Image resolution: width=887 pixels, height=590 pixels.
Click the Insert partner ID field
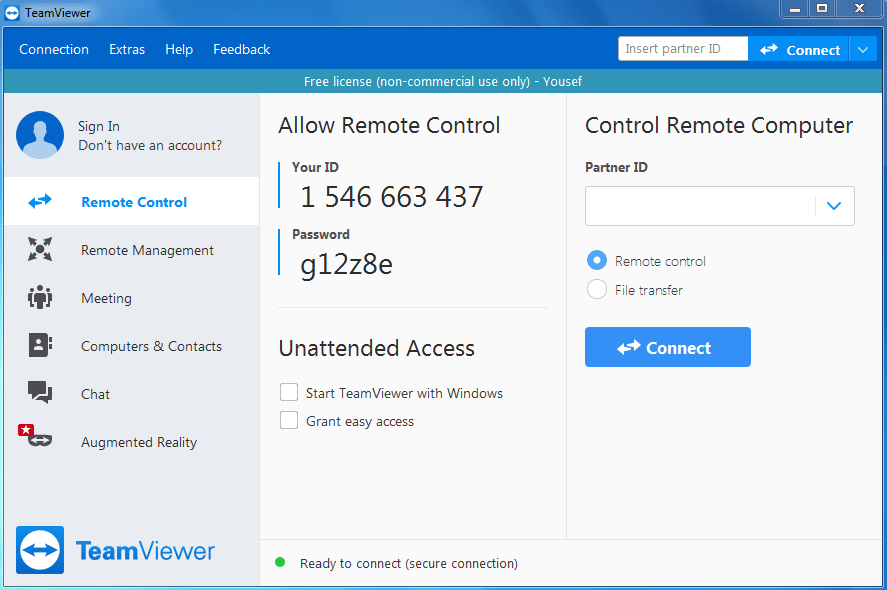682,49
